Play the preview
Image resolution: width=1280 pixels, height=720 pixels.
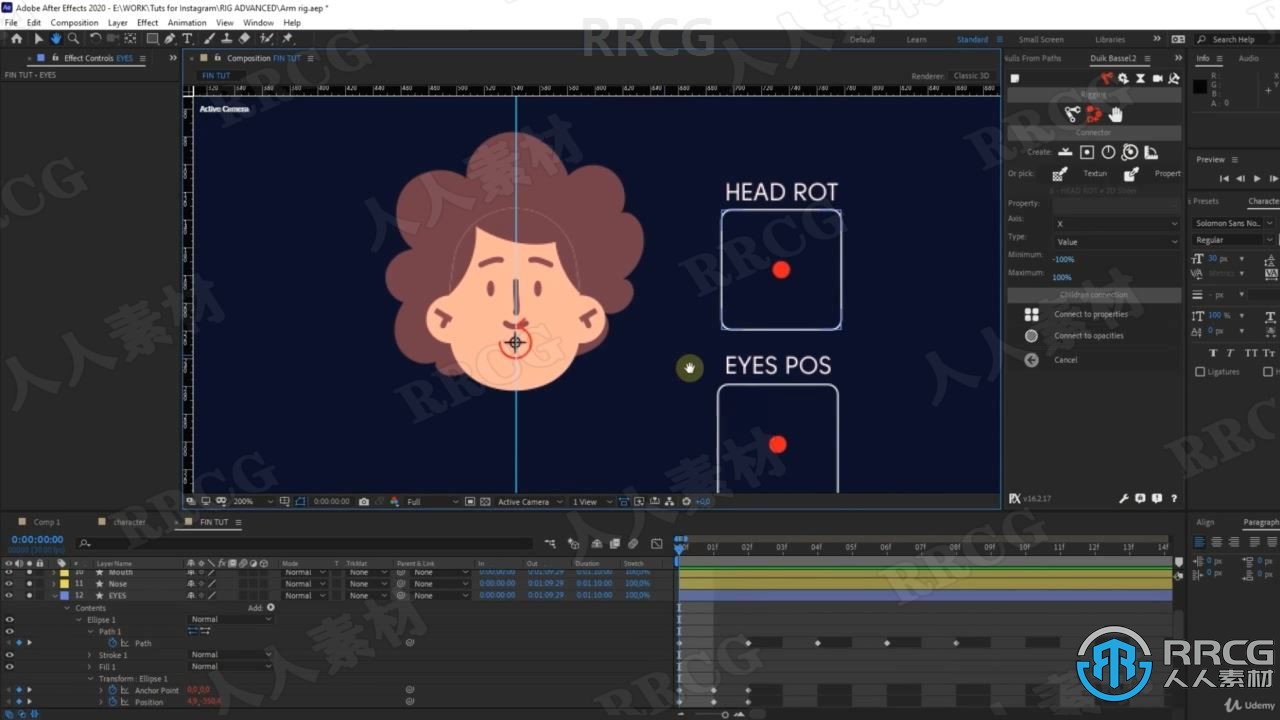(x=1257, y=178)
